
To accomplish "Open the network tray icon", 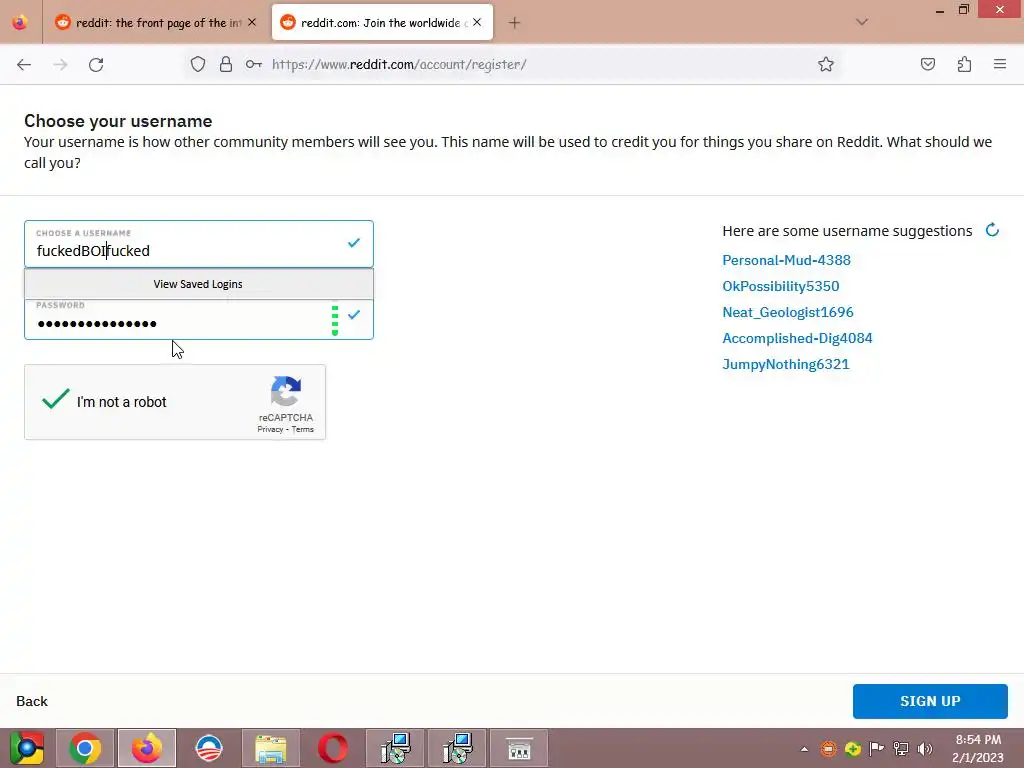I will [901, 749].
